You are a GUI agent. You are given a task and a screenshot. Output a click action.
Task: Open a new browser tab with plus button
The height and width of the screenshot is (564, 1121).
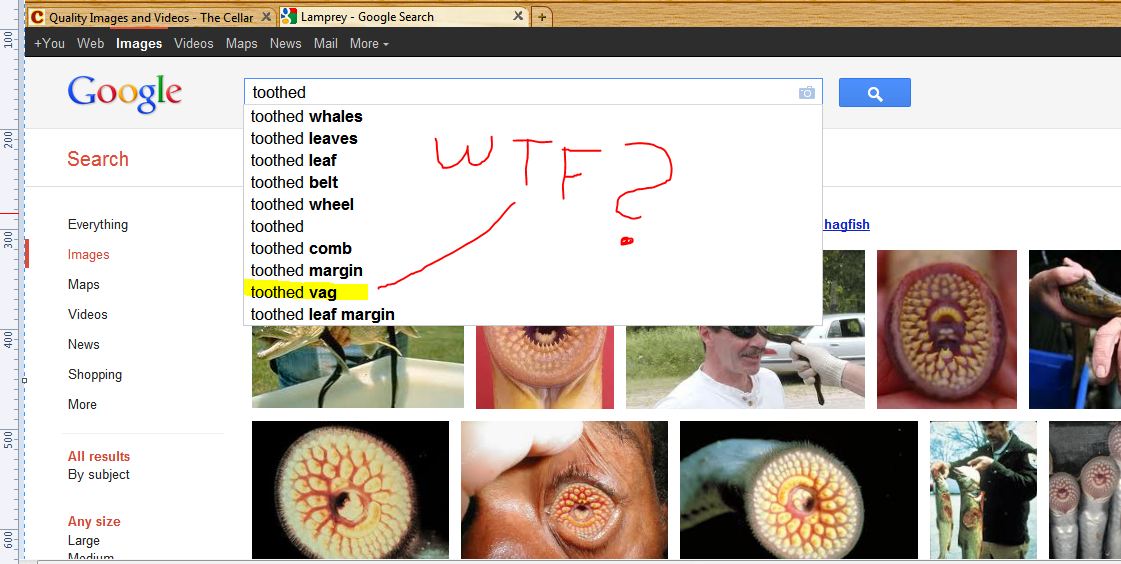tap(542, 17)
